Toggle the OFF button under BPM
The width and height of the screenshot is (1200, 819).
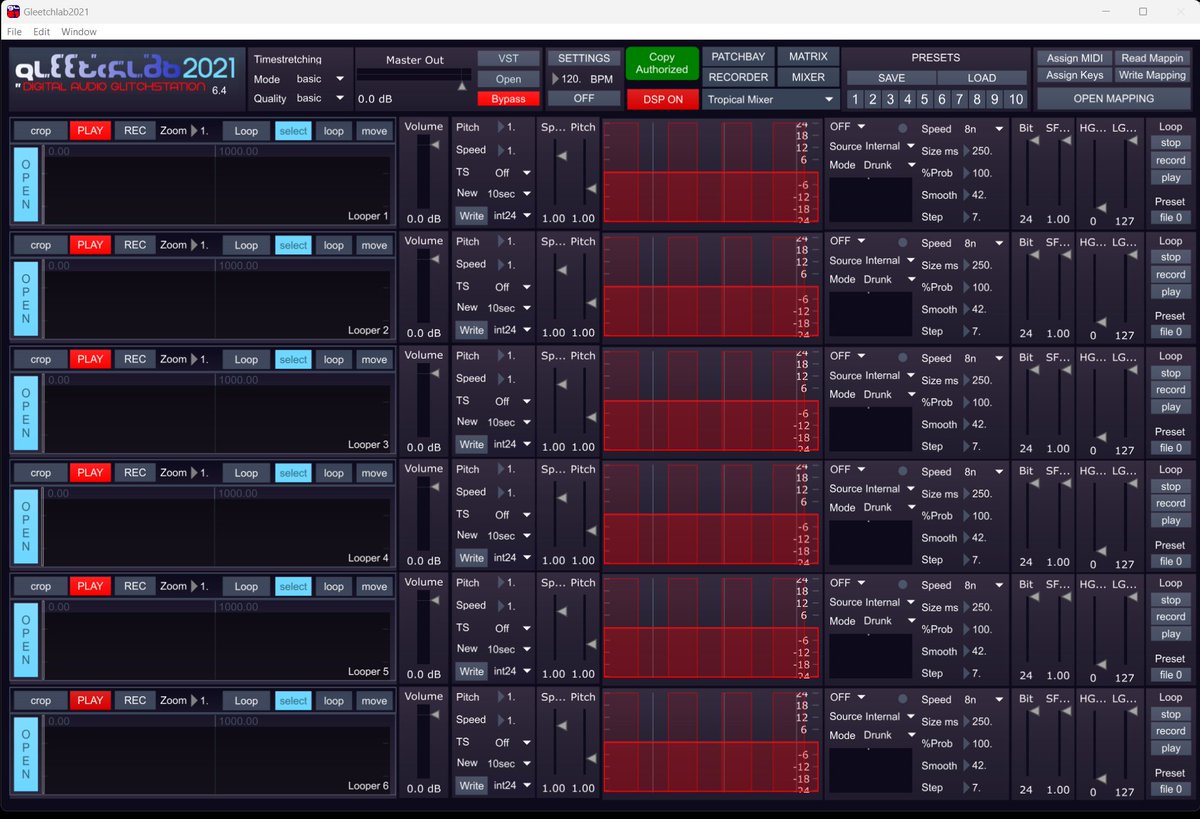(x=584, y=98)
